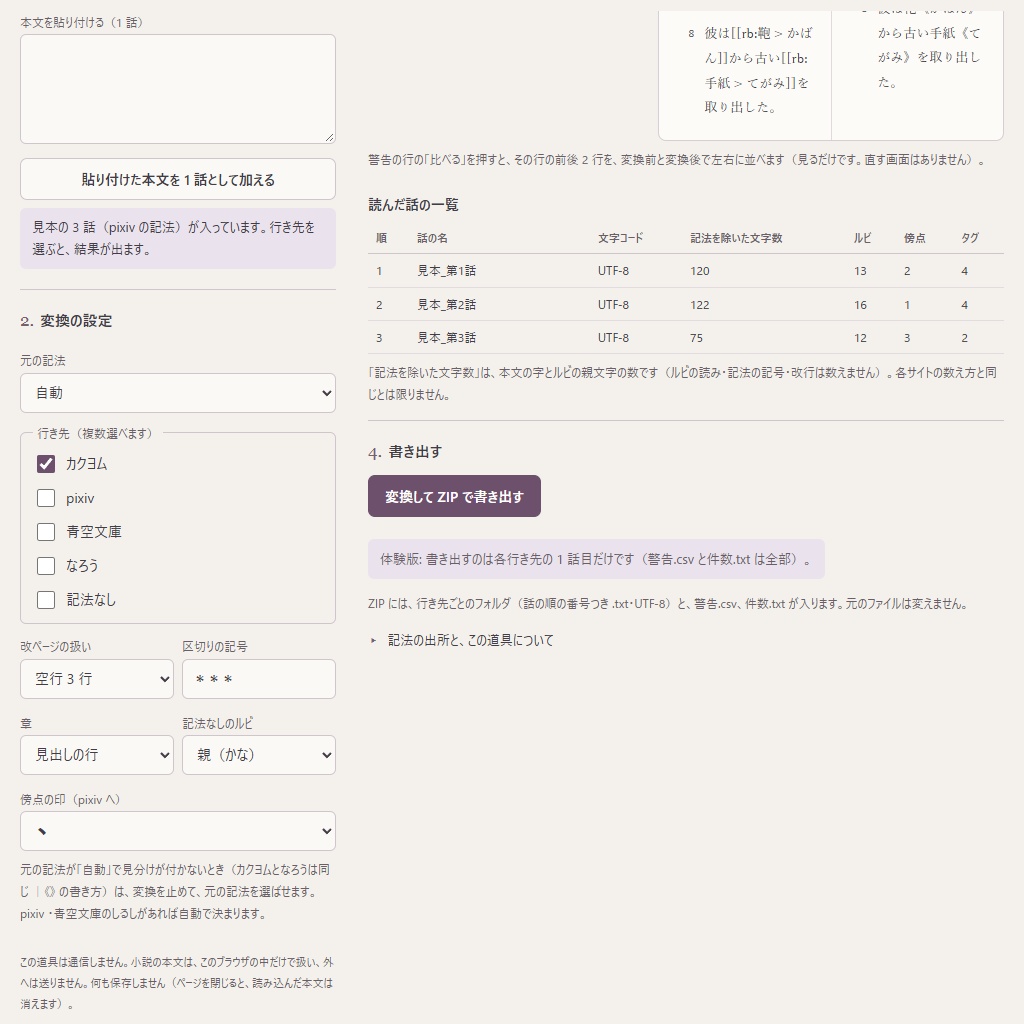Viewport: 1024px width, 1024px height.
Task: Open the 傍点の印 dropdown
Action: coord(178,831)
